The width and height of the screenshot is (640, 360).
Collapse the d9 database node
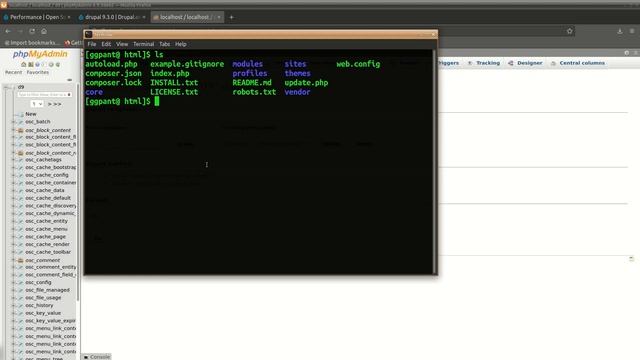(x=7, y=87)
